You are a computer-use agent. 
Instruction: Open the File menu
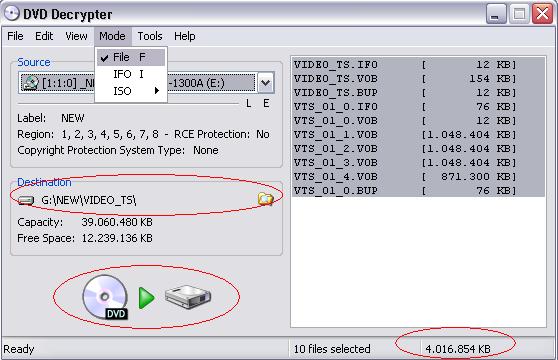click(15, 36)
